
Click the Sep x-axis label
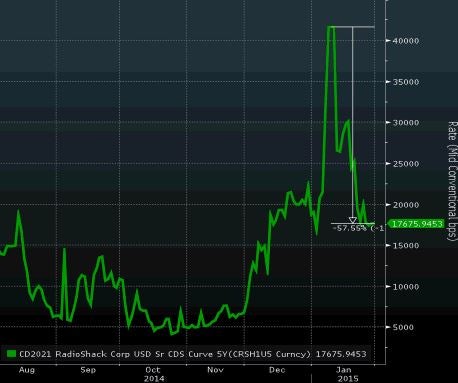click(x=88, y=370)
